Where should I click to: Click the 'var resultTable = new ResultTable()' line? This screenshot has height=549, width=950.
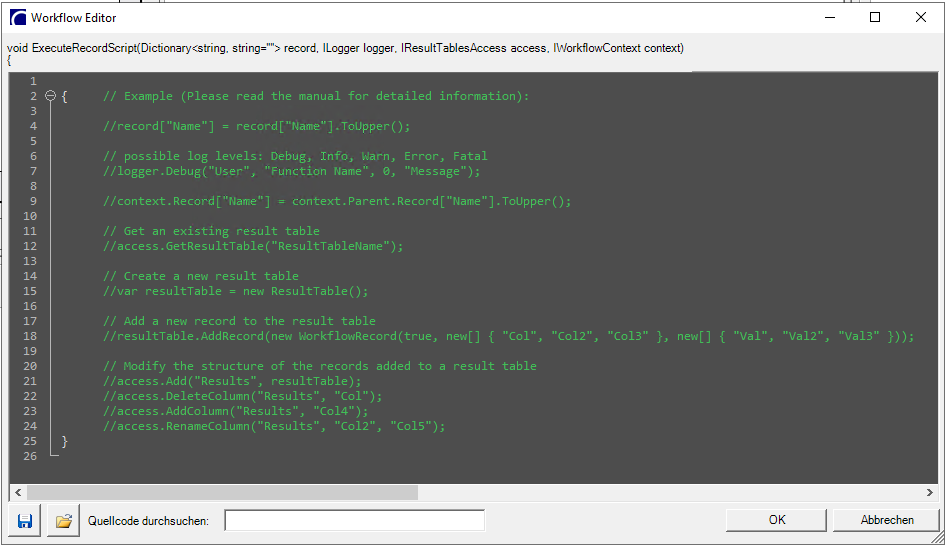pyautogui.click(x=235, y=291)
